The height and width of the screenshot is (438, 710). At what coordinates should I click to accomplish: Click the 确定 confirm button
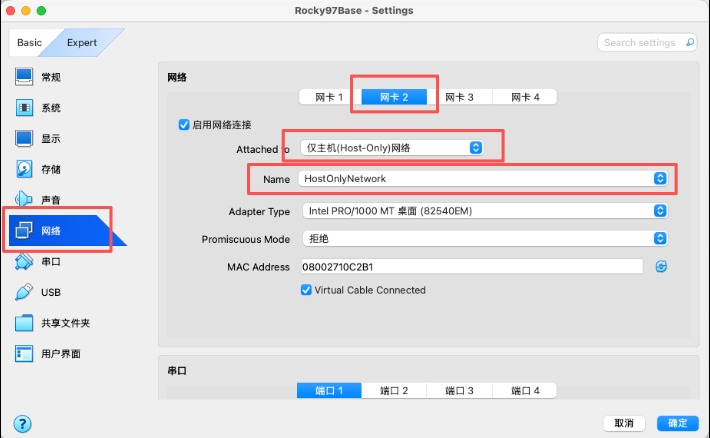tap(677, 423)
